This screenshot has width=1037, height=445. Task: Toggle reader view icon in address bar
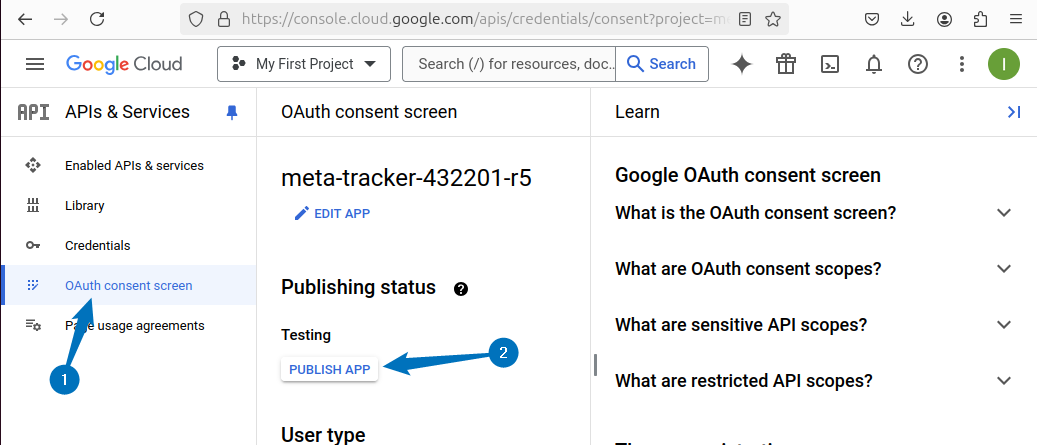click(x=745, y=19)
